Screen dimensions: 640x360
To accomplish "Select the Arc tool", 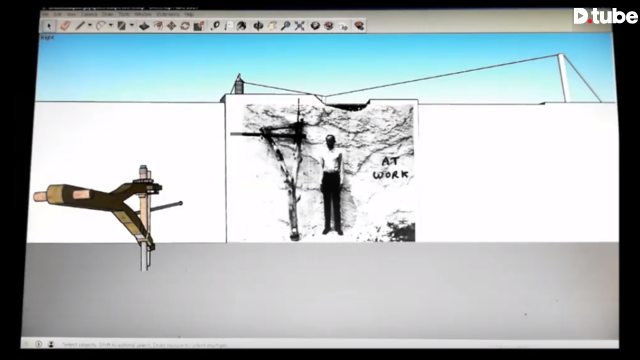I will click(100, 26).
